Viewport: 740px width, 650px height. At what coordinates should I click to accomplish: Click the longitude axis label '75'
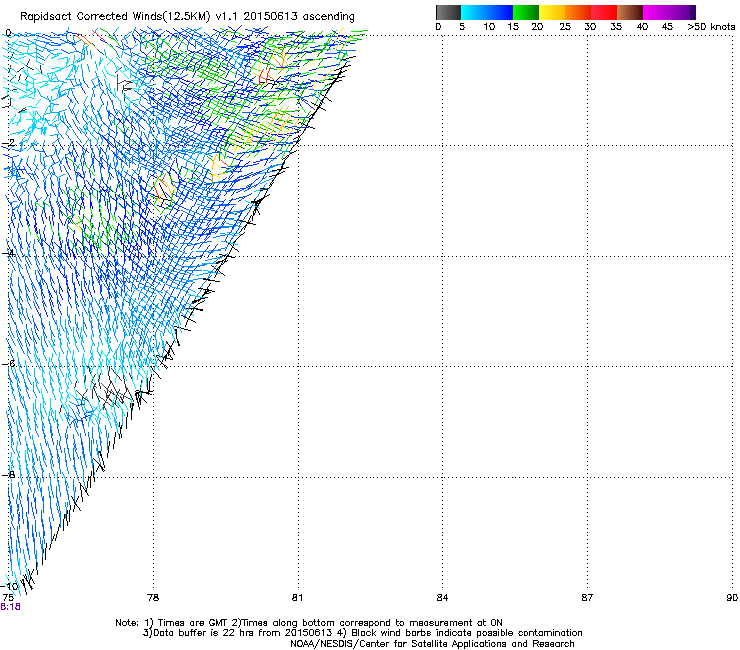pyautogui.click(x=8, y=598)
